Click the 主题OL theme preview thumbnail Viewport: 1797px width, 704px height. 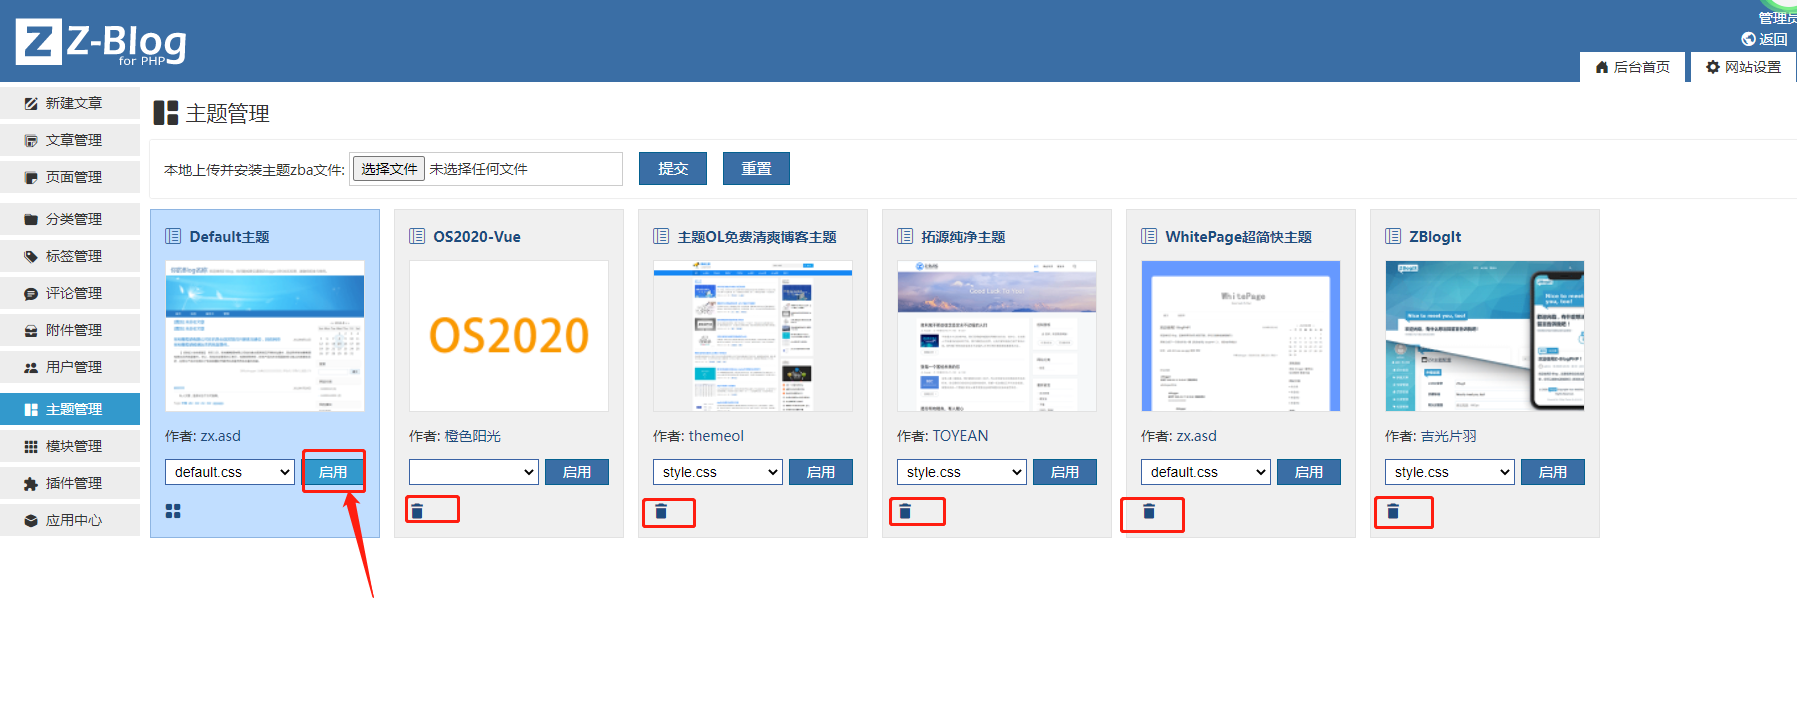(x=753, y=336)
